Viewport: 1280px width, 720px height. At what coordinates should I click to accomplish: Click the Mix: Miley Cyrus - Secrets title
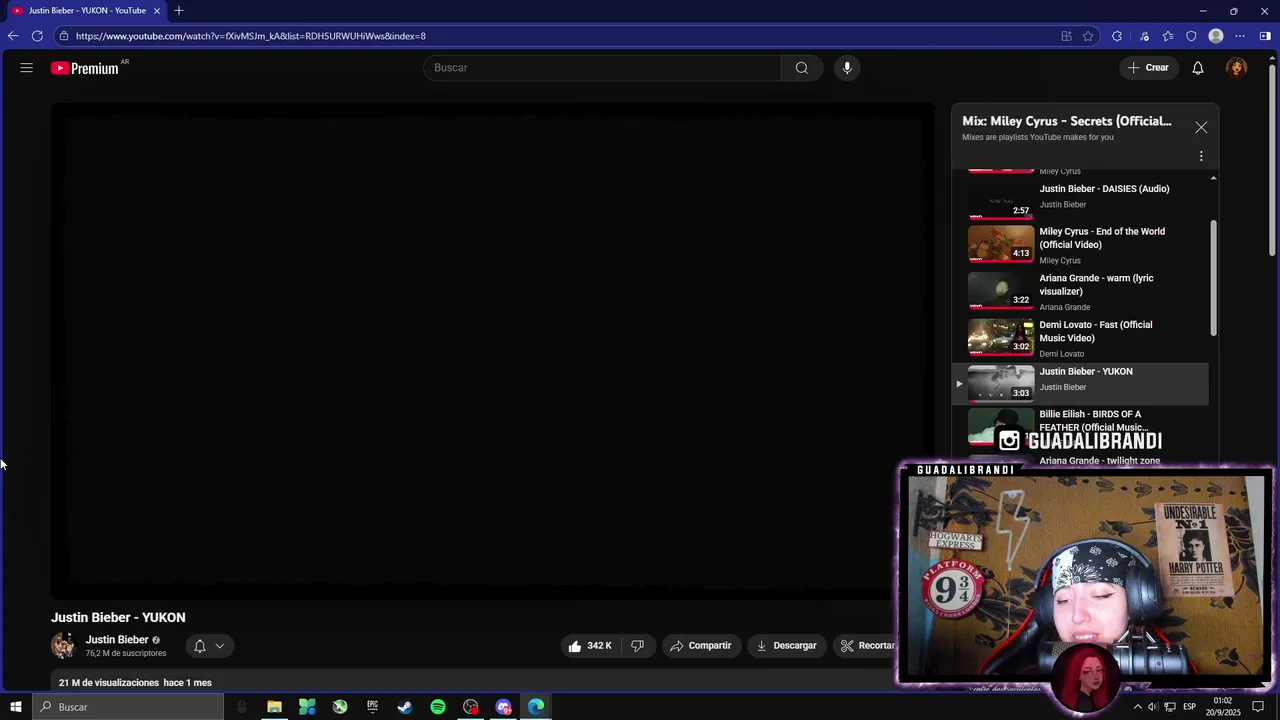click(x=1066, y=121)
